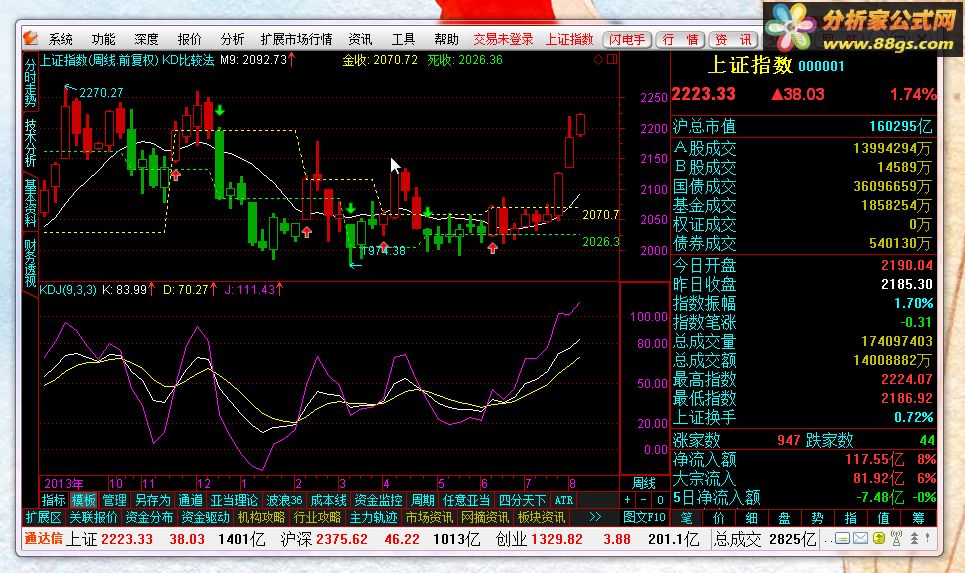Switch to the 基本资料 side tab

[x=30, y=203]
